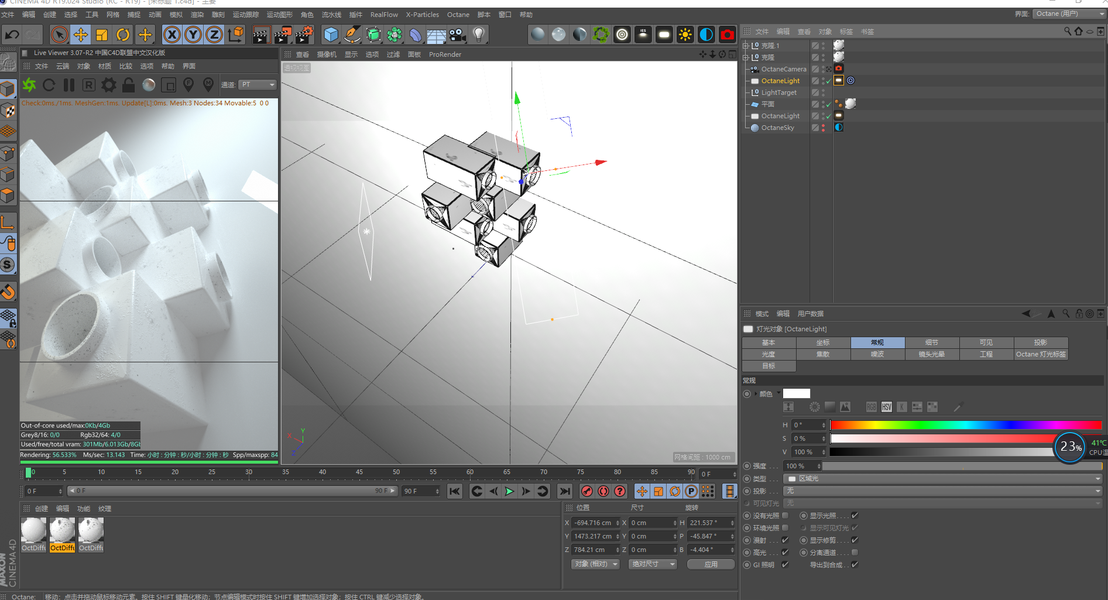
Task: Open the channel PT dropdown
Action: 257,85
